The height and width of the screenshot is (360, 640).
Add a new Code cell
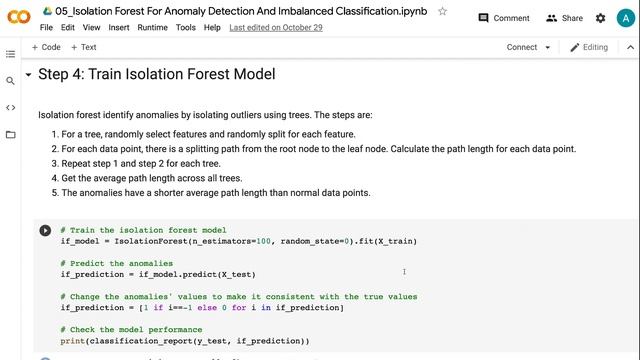pyautogui.click(x=46, y=47)
